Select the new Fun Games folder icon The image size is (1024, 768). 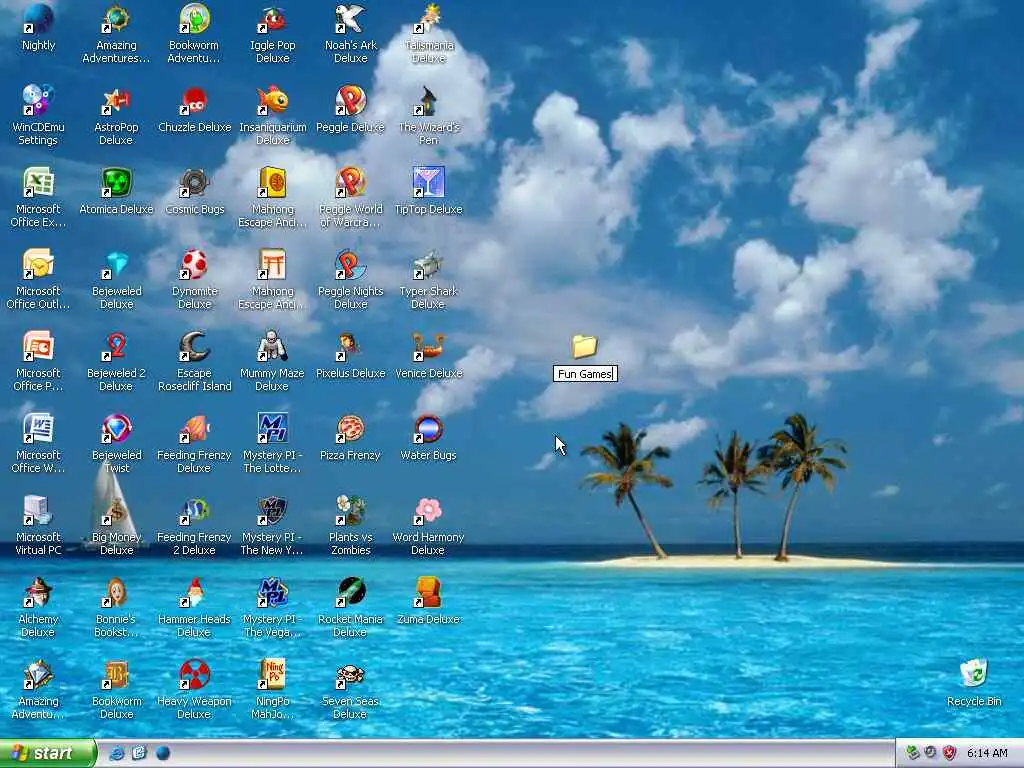pos(584,347)
